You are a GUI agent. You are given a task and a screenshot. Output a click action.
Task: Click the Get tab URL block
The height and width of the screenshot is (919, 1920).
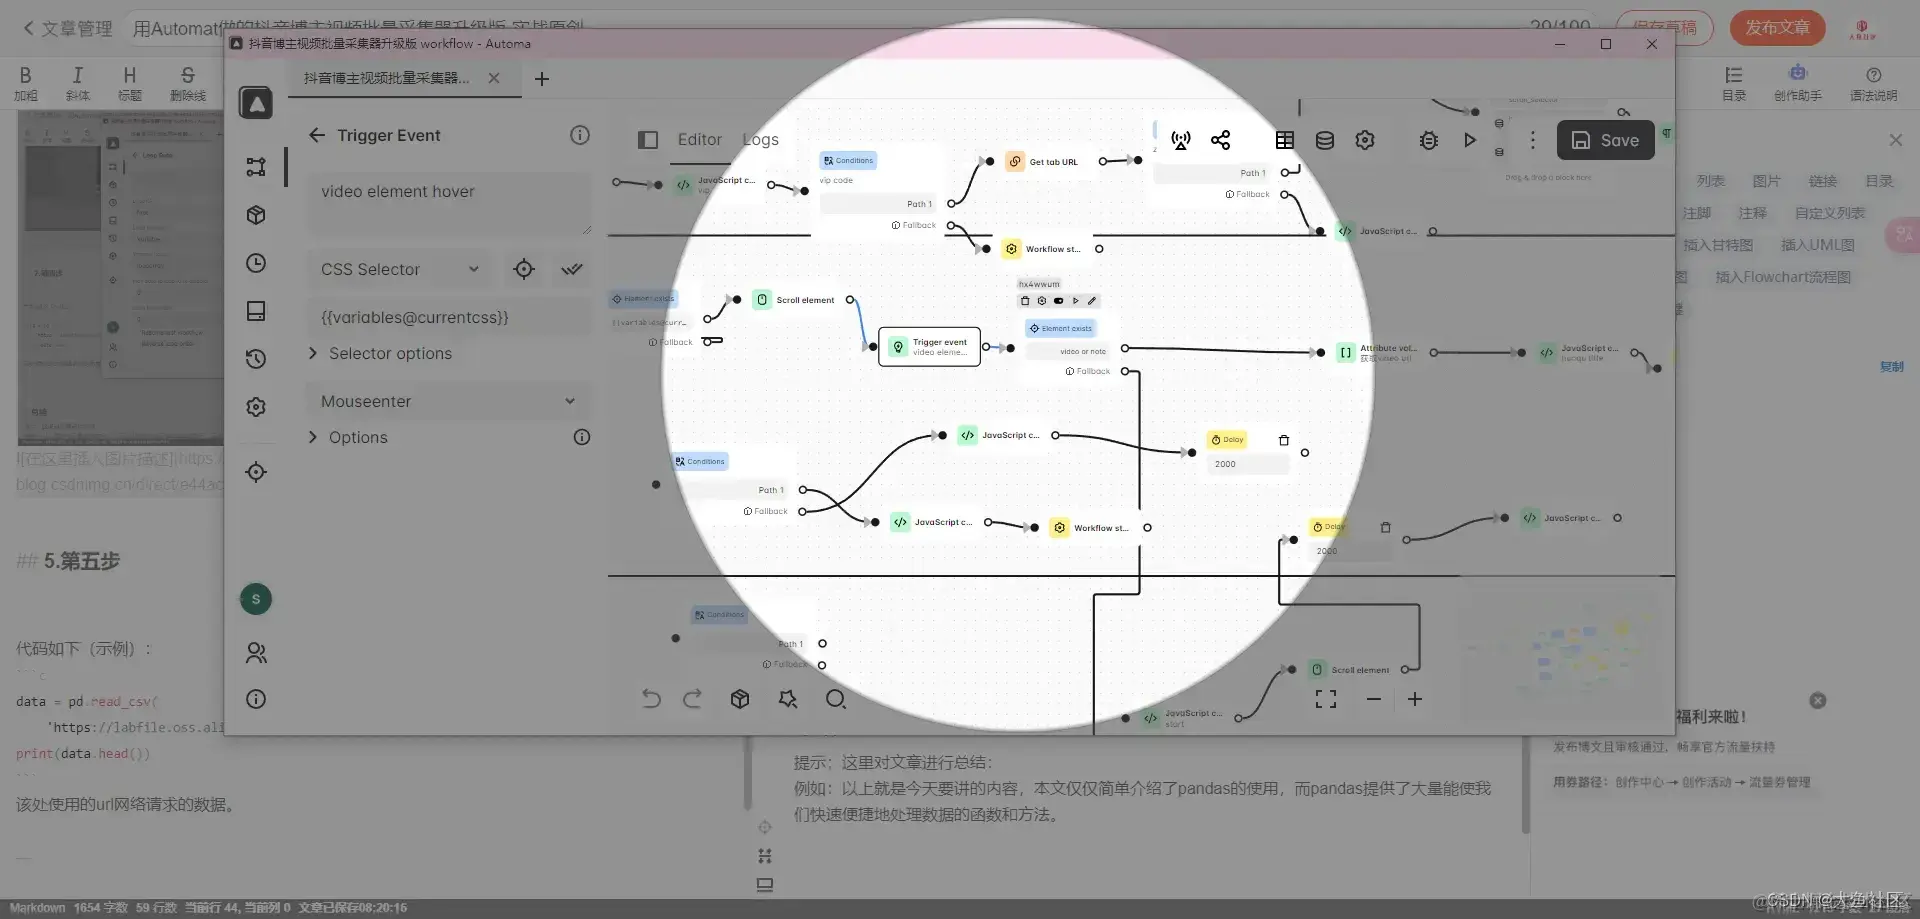[x=1044, y=161]
